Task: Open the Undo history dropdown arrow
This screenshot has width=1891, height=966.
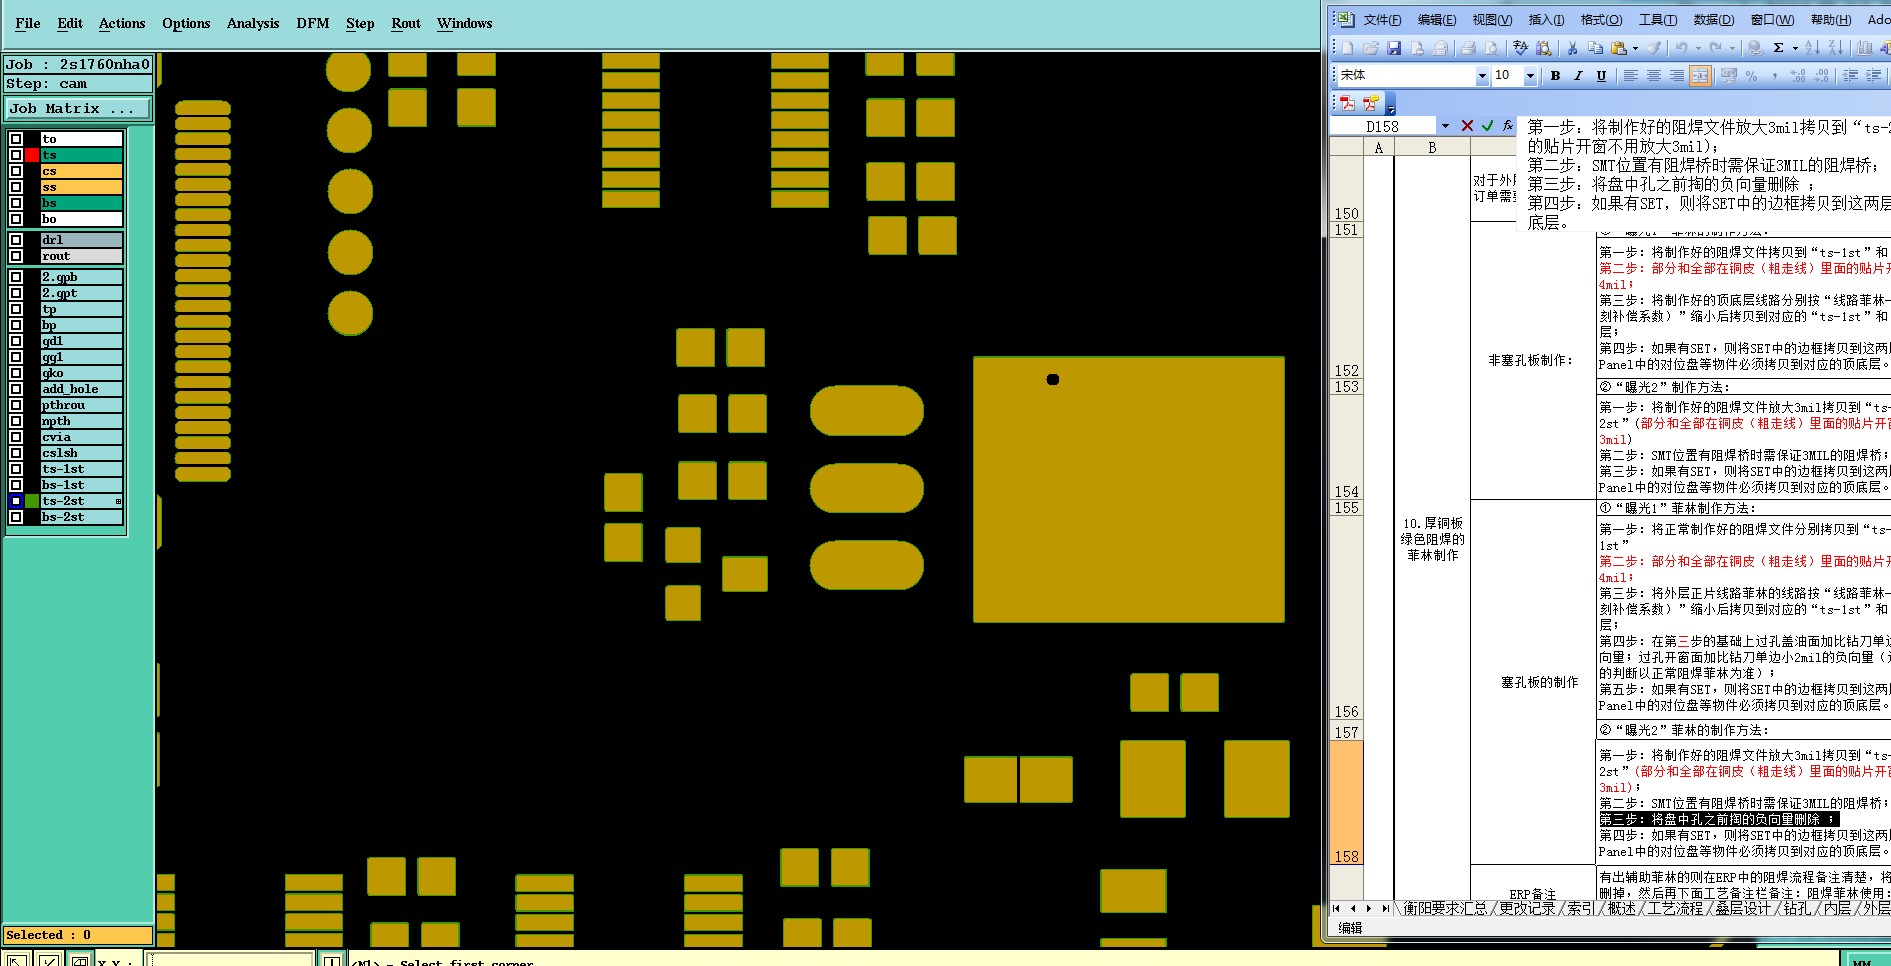Action: tap(1698, 48)
